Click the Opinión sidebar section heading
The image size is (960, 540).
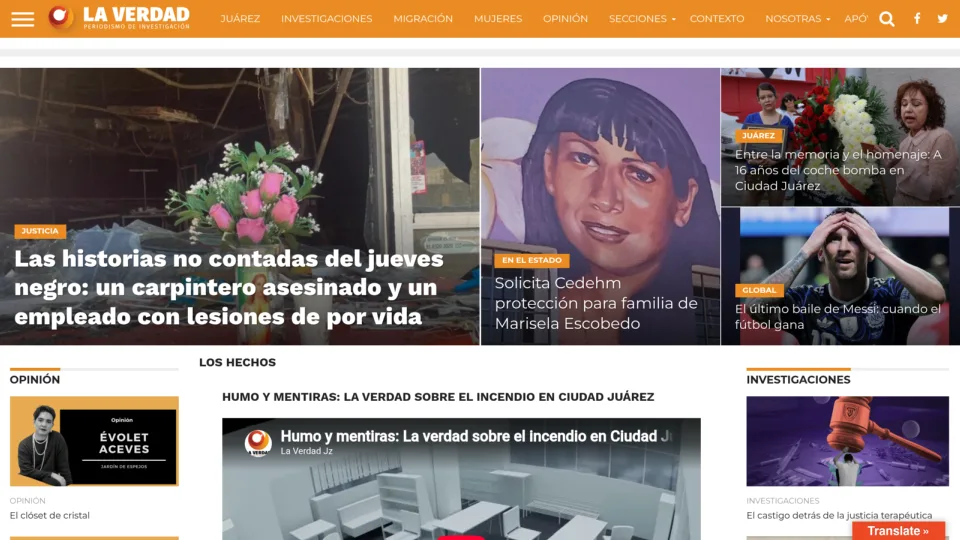pos(35,380)
